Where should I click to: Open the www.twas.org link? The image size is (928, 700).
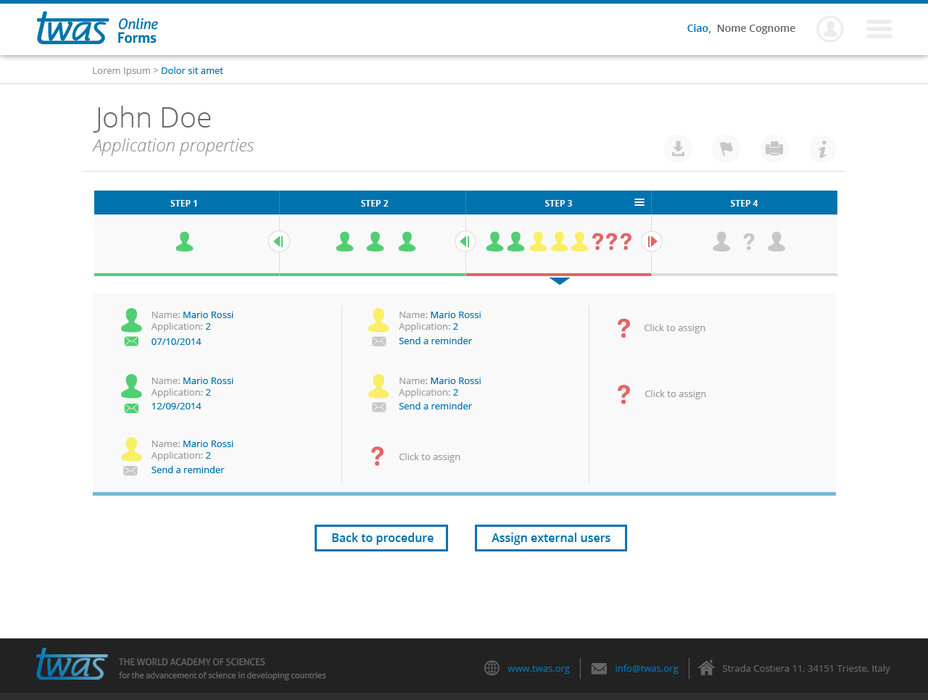click(538, 669)
